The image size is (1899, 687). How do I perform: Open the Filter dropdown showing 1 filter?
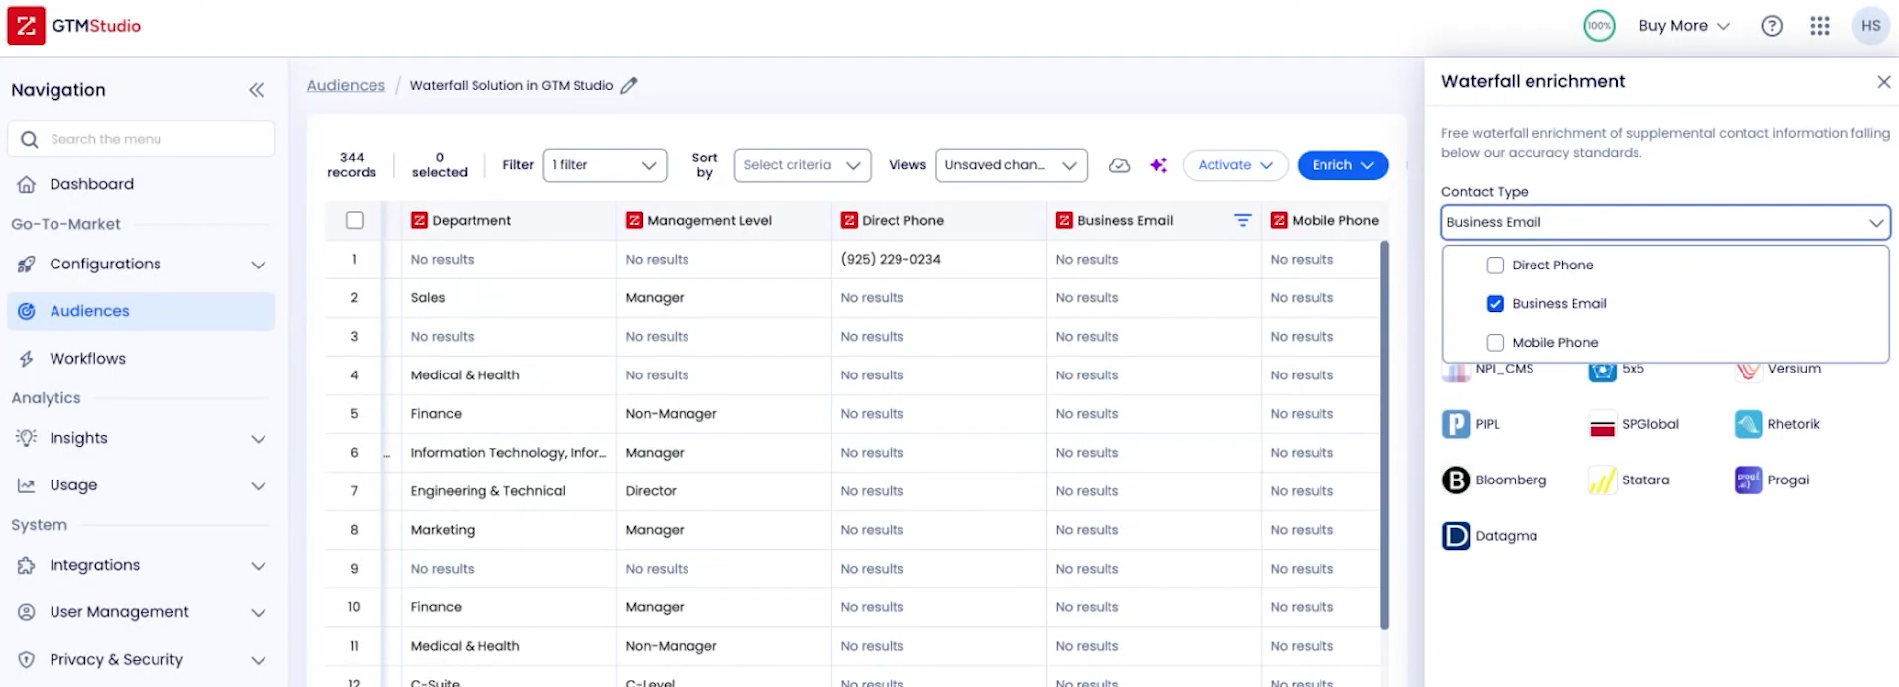pos(605,165)
